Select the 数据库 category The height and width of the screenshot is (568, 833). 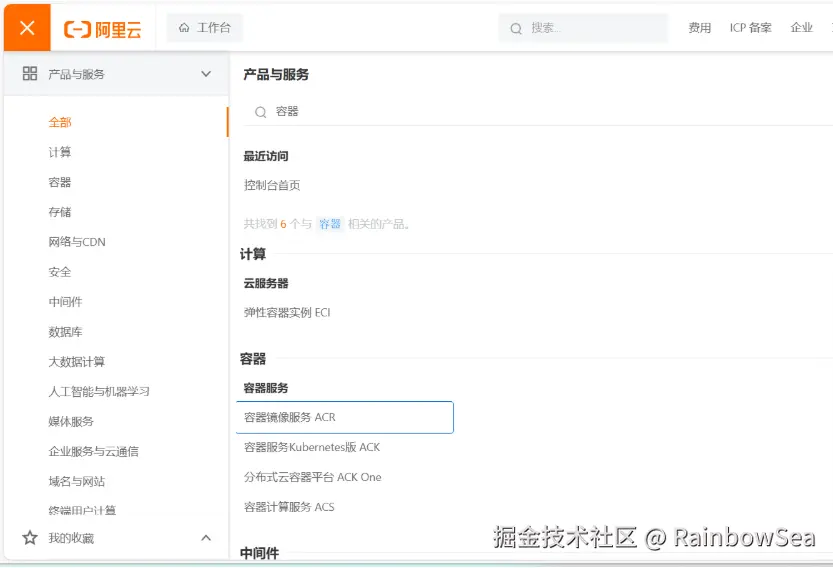pos(65,332)
